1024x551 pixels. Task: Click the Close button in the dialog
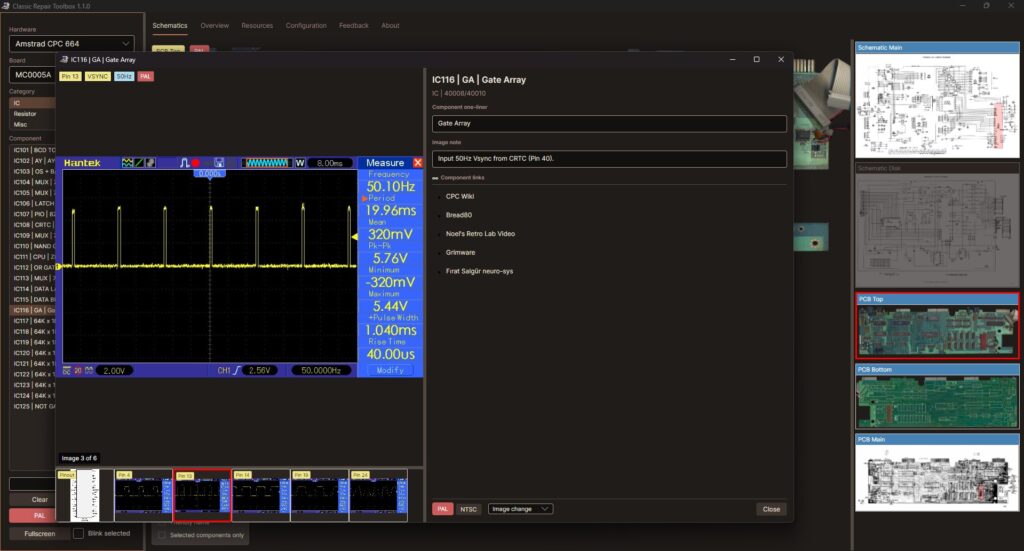point(771,509)
